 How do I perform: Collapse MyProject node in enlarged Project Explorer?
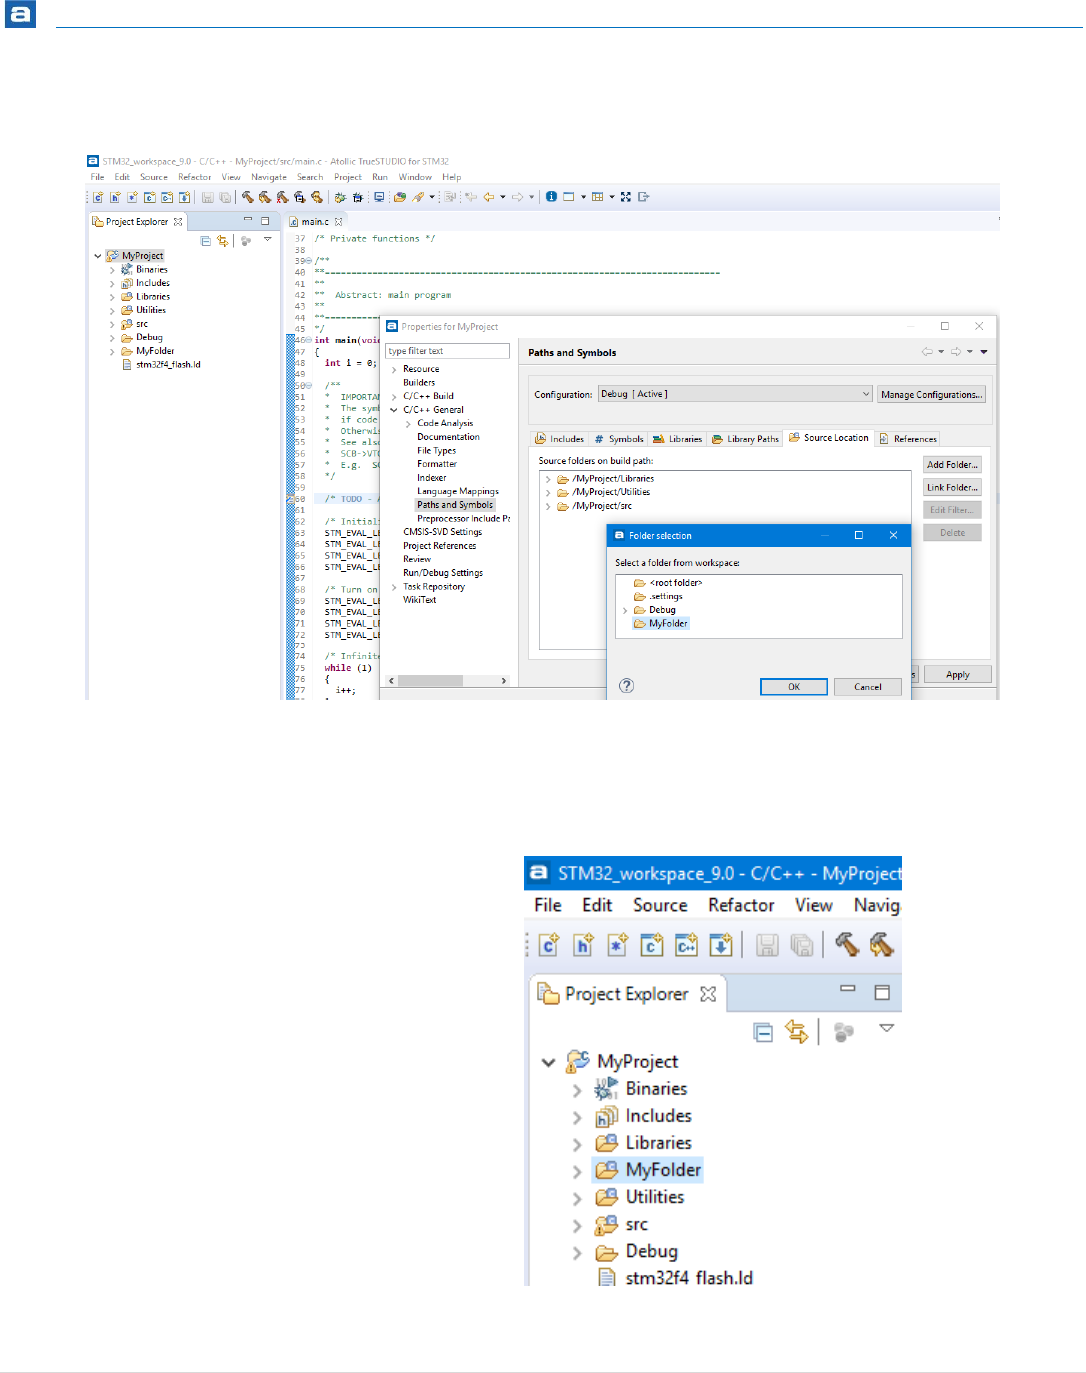tap(548, 1062)
